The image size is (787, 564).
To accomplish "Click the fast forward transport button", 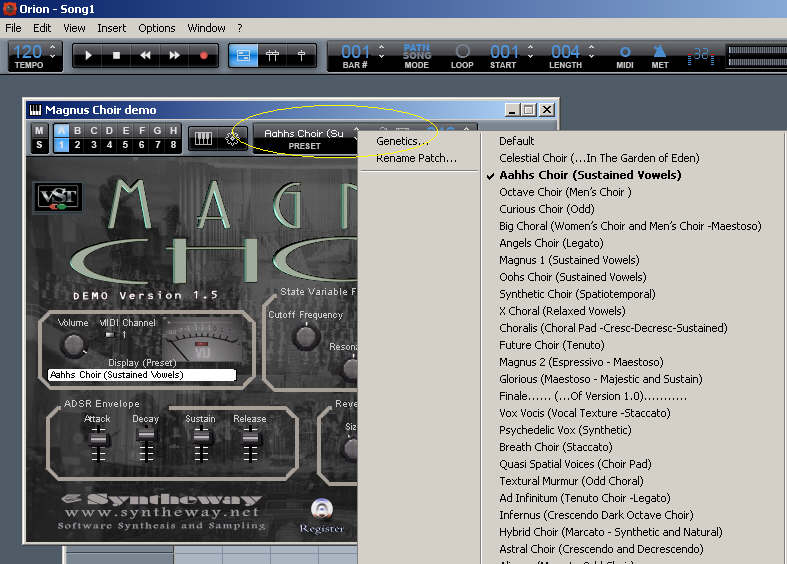I will (x=174, y=55).
